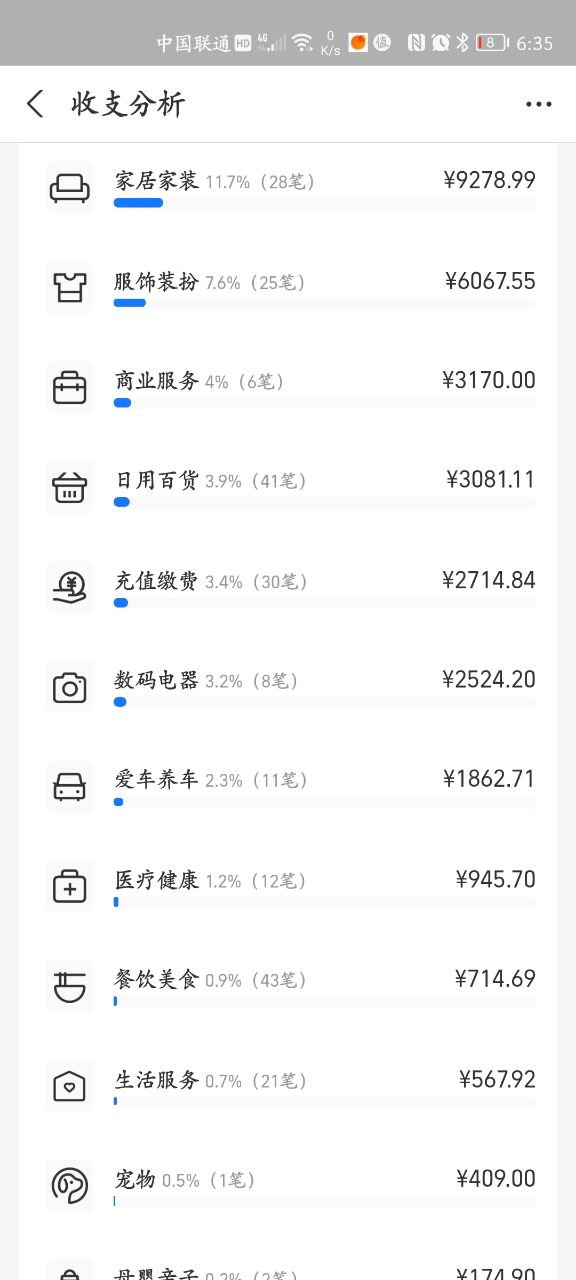The width and height of the screenshot is (576, 1280).
Task: Tap the briefcase icon for 商业服务
Action: pyautogui.click(x=69, y=387)
